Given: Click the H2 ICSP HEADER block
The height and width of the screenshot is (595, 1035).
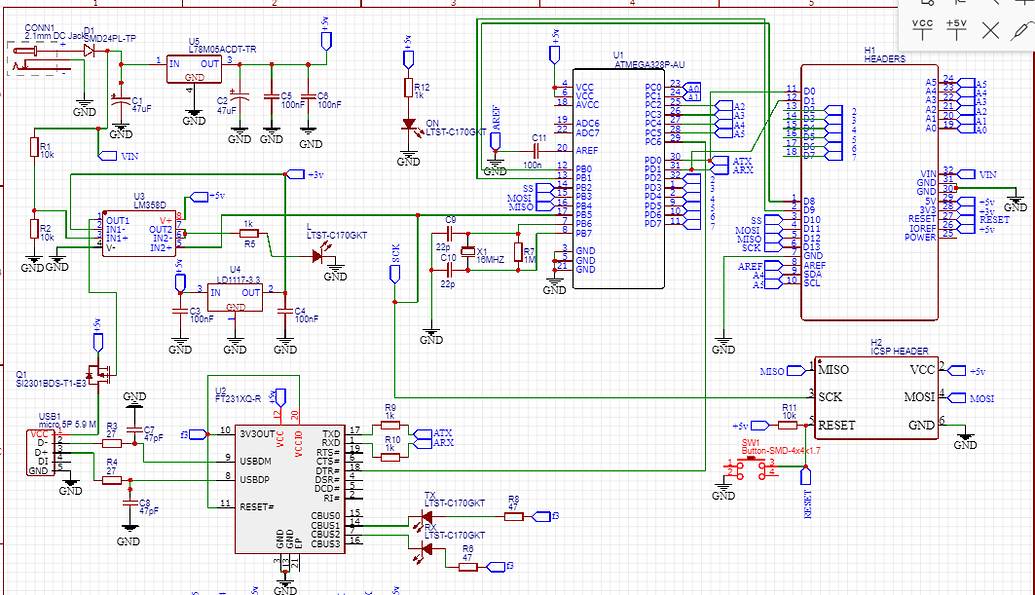Looking at the screenshot, I should [875, 395].
